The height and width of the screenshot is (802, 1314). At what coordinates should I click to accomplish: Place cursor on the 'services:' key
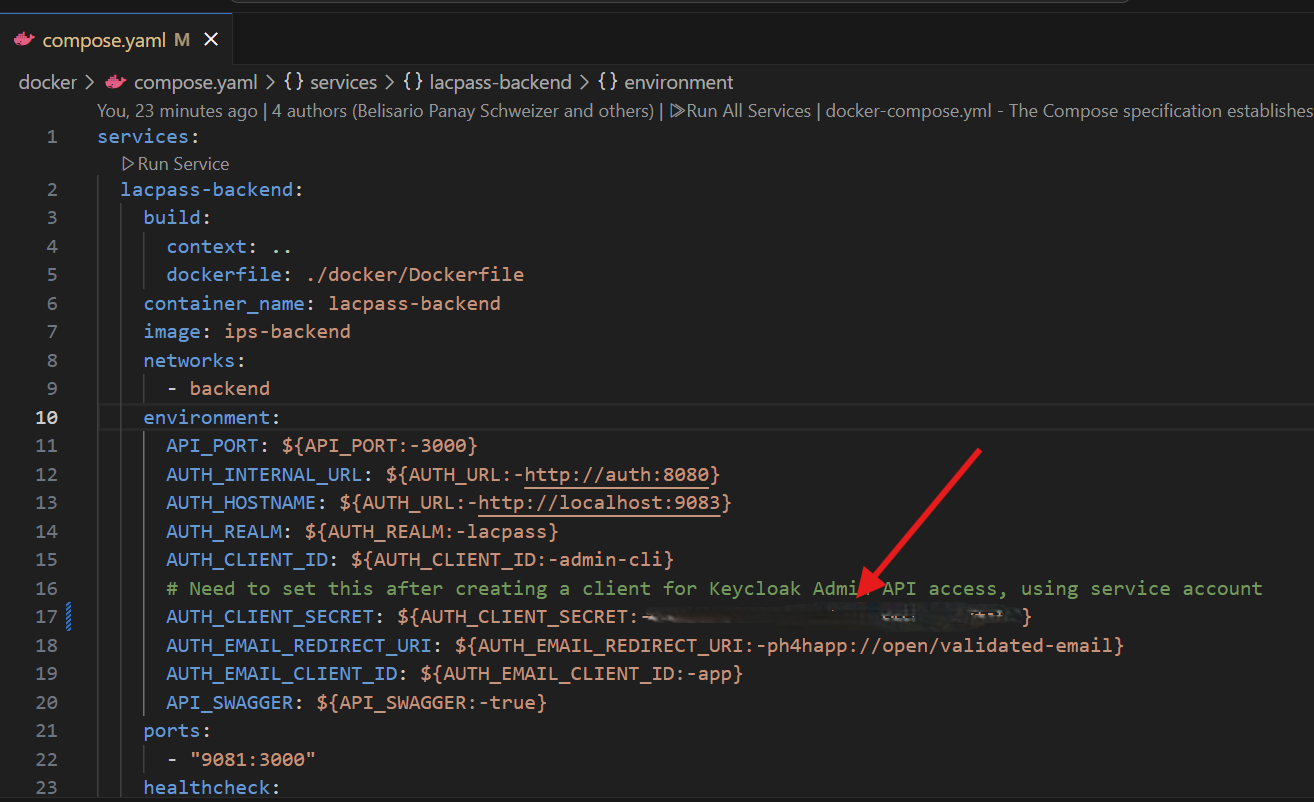click(x=148, y=137)
